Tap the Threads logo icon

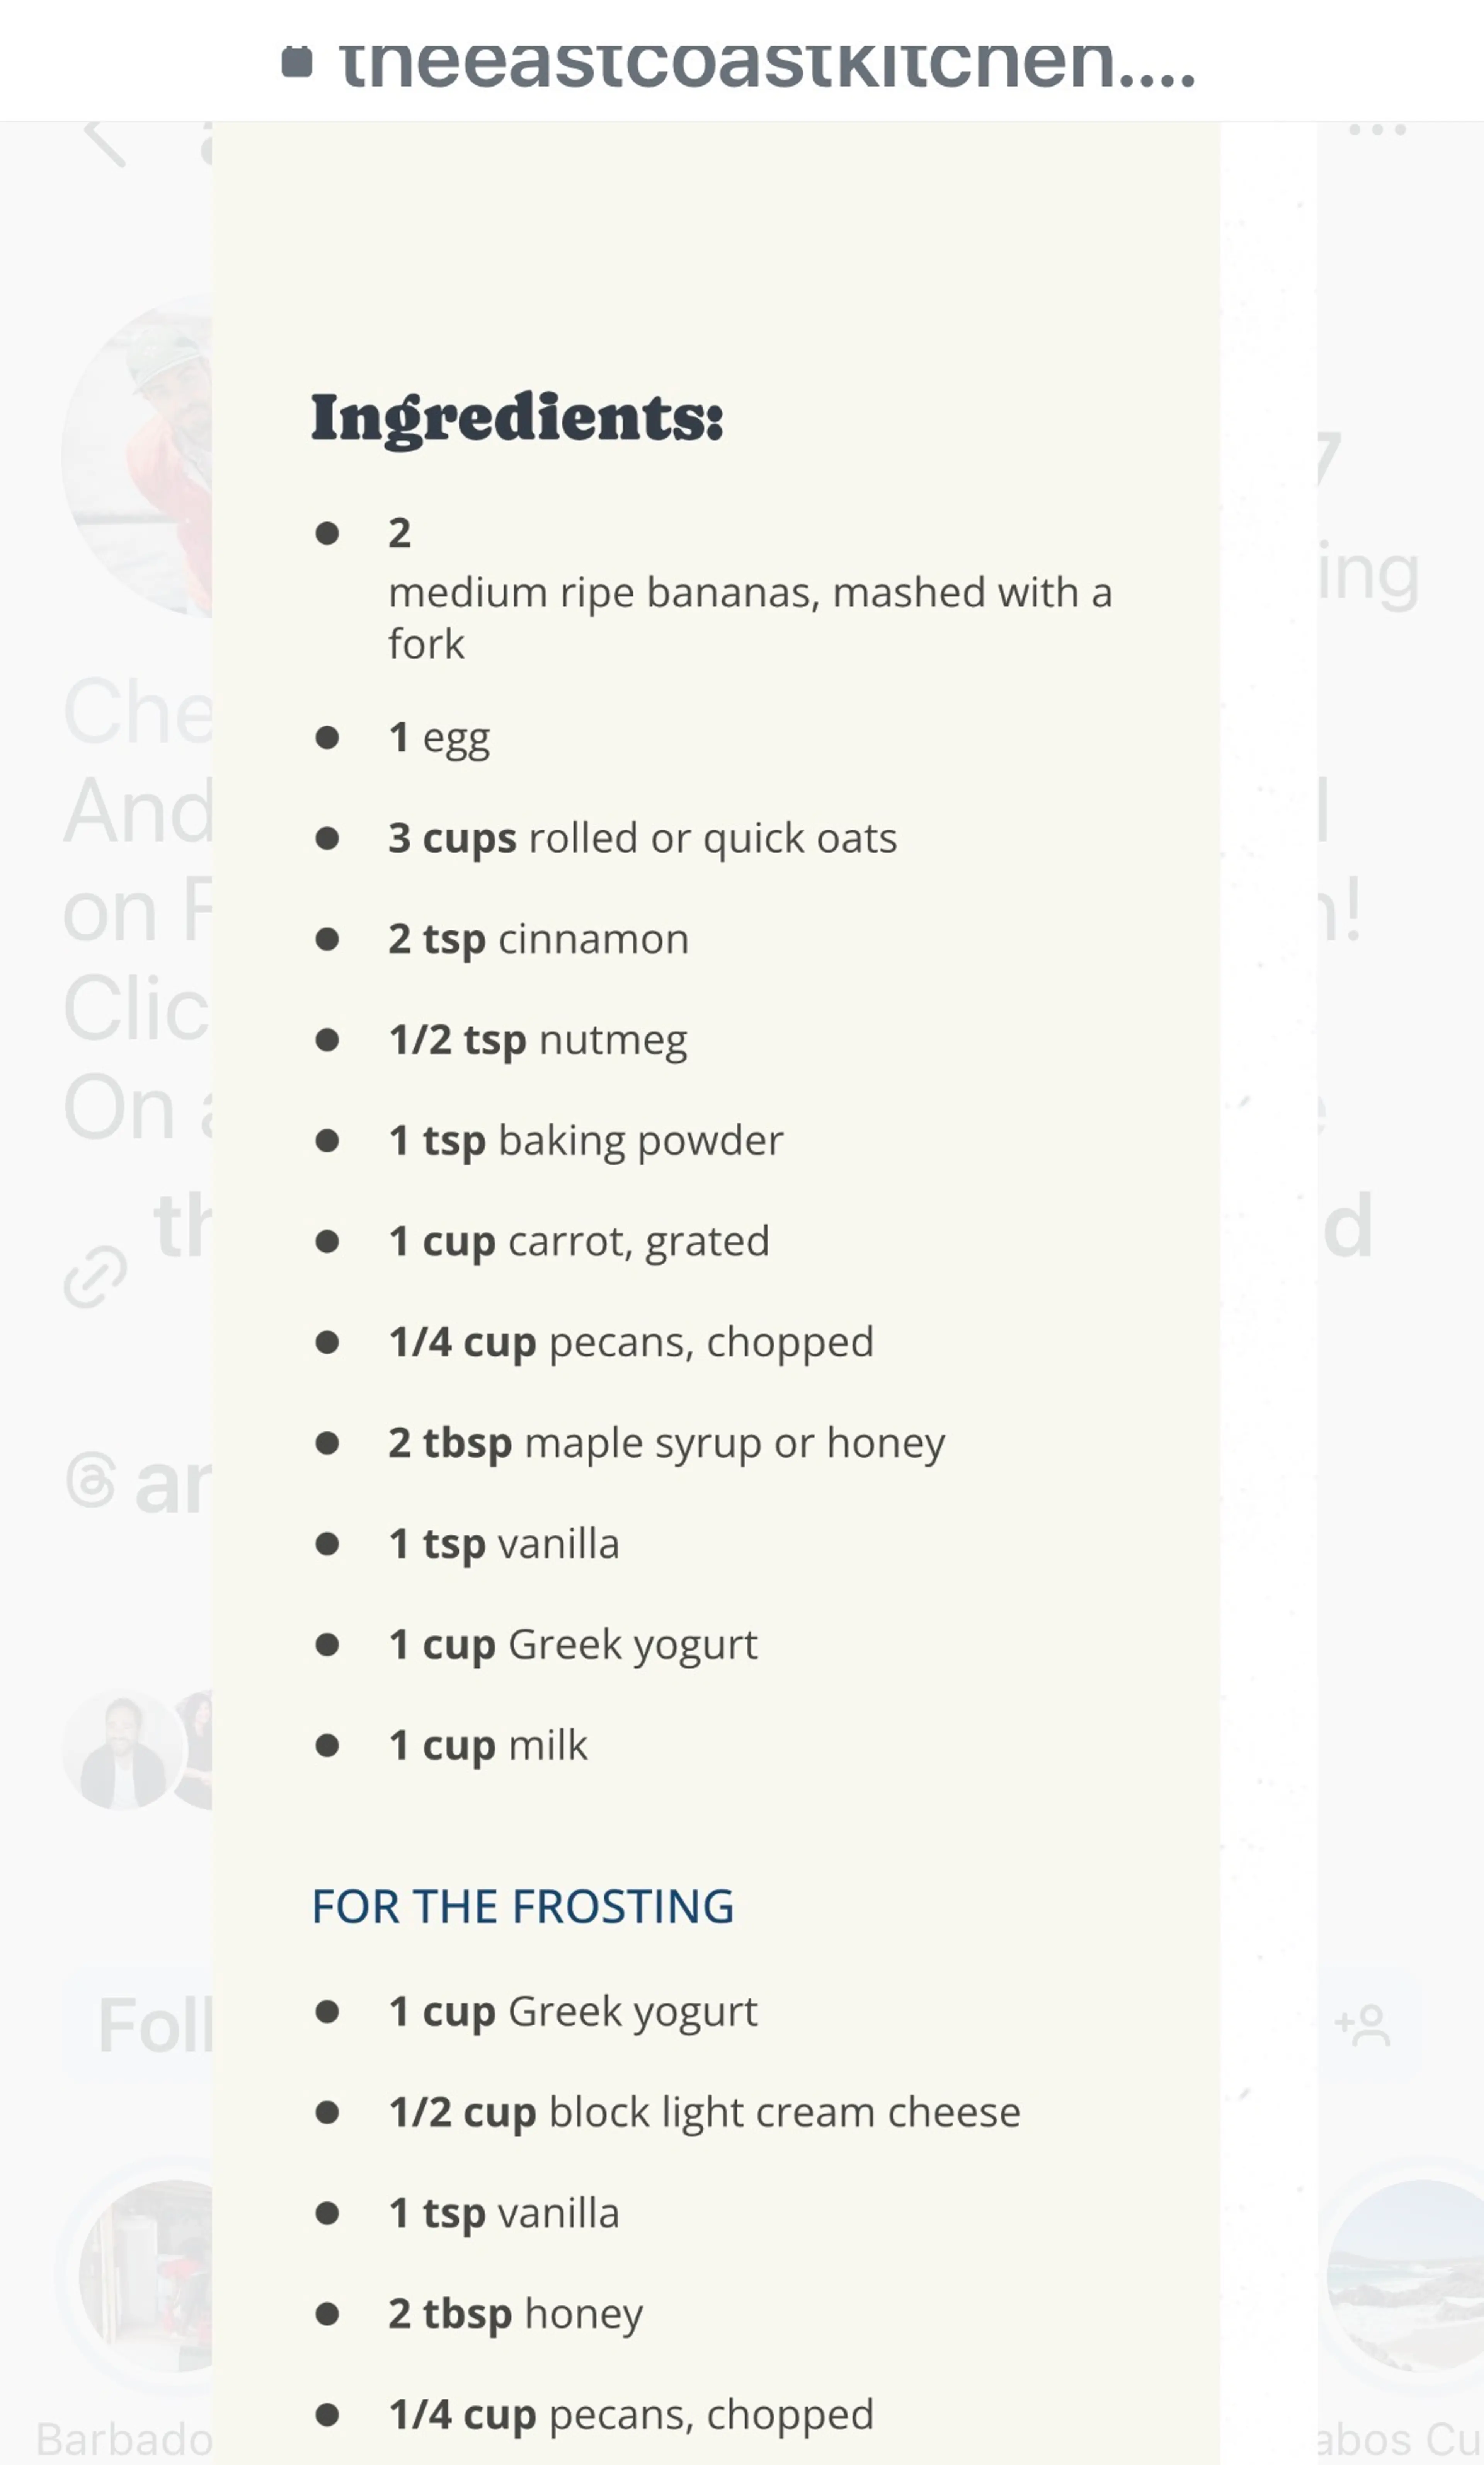[x=91, y=1481]
